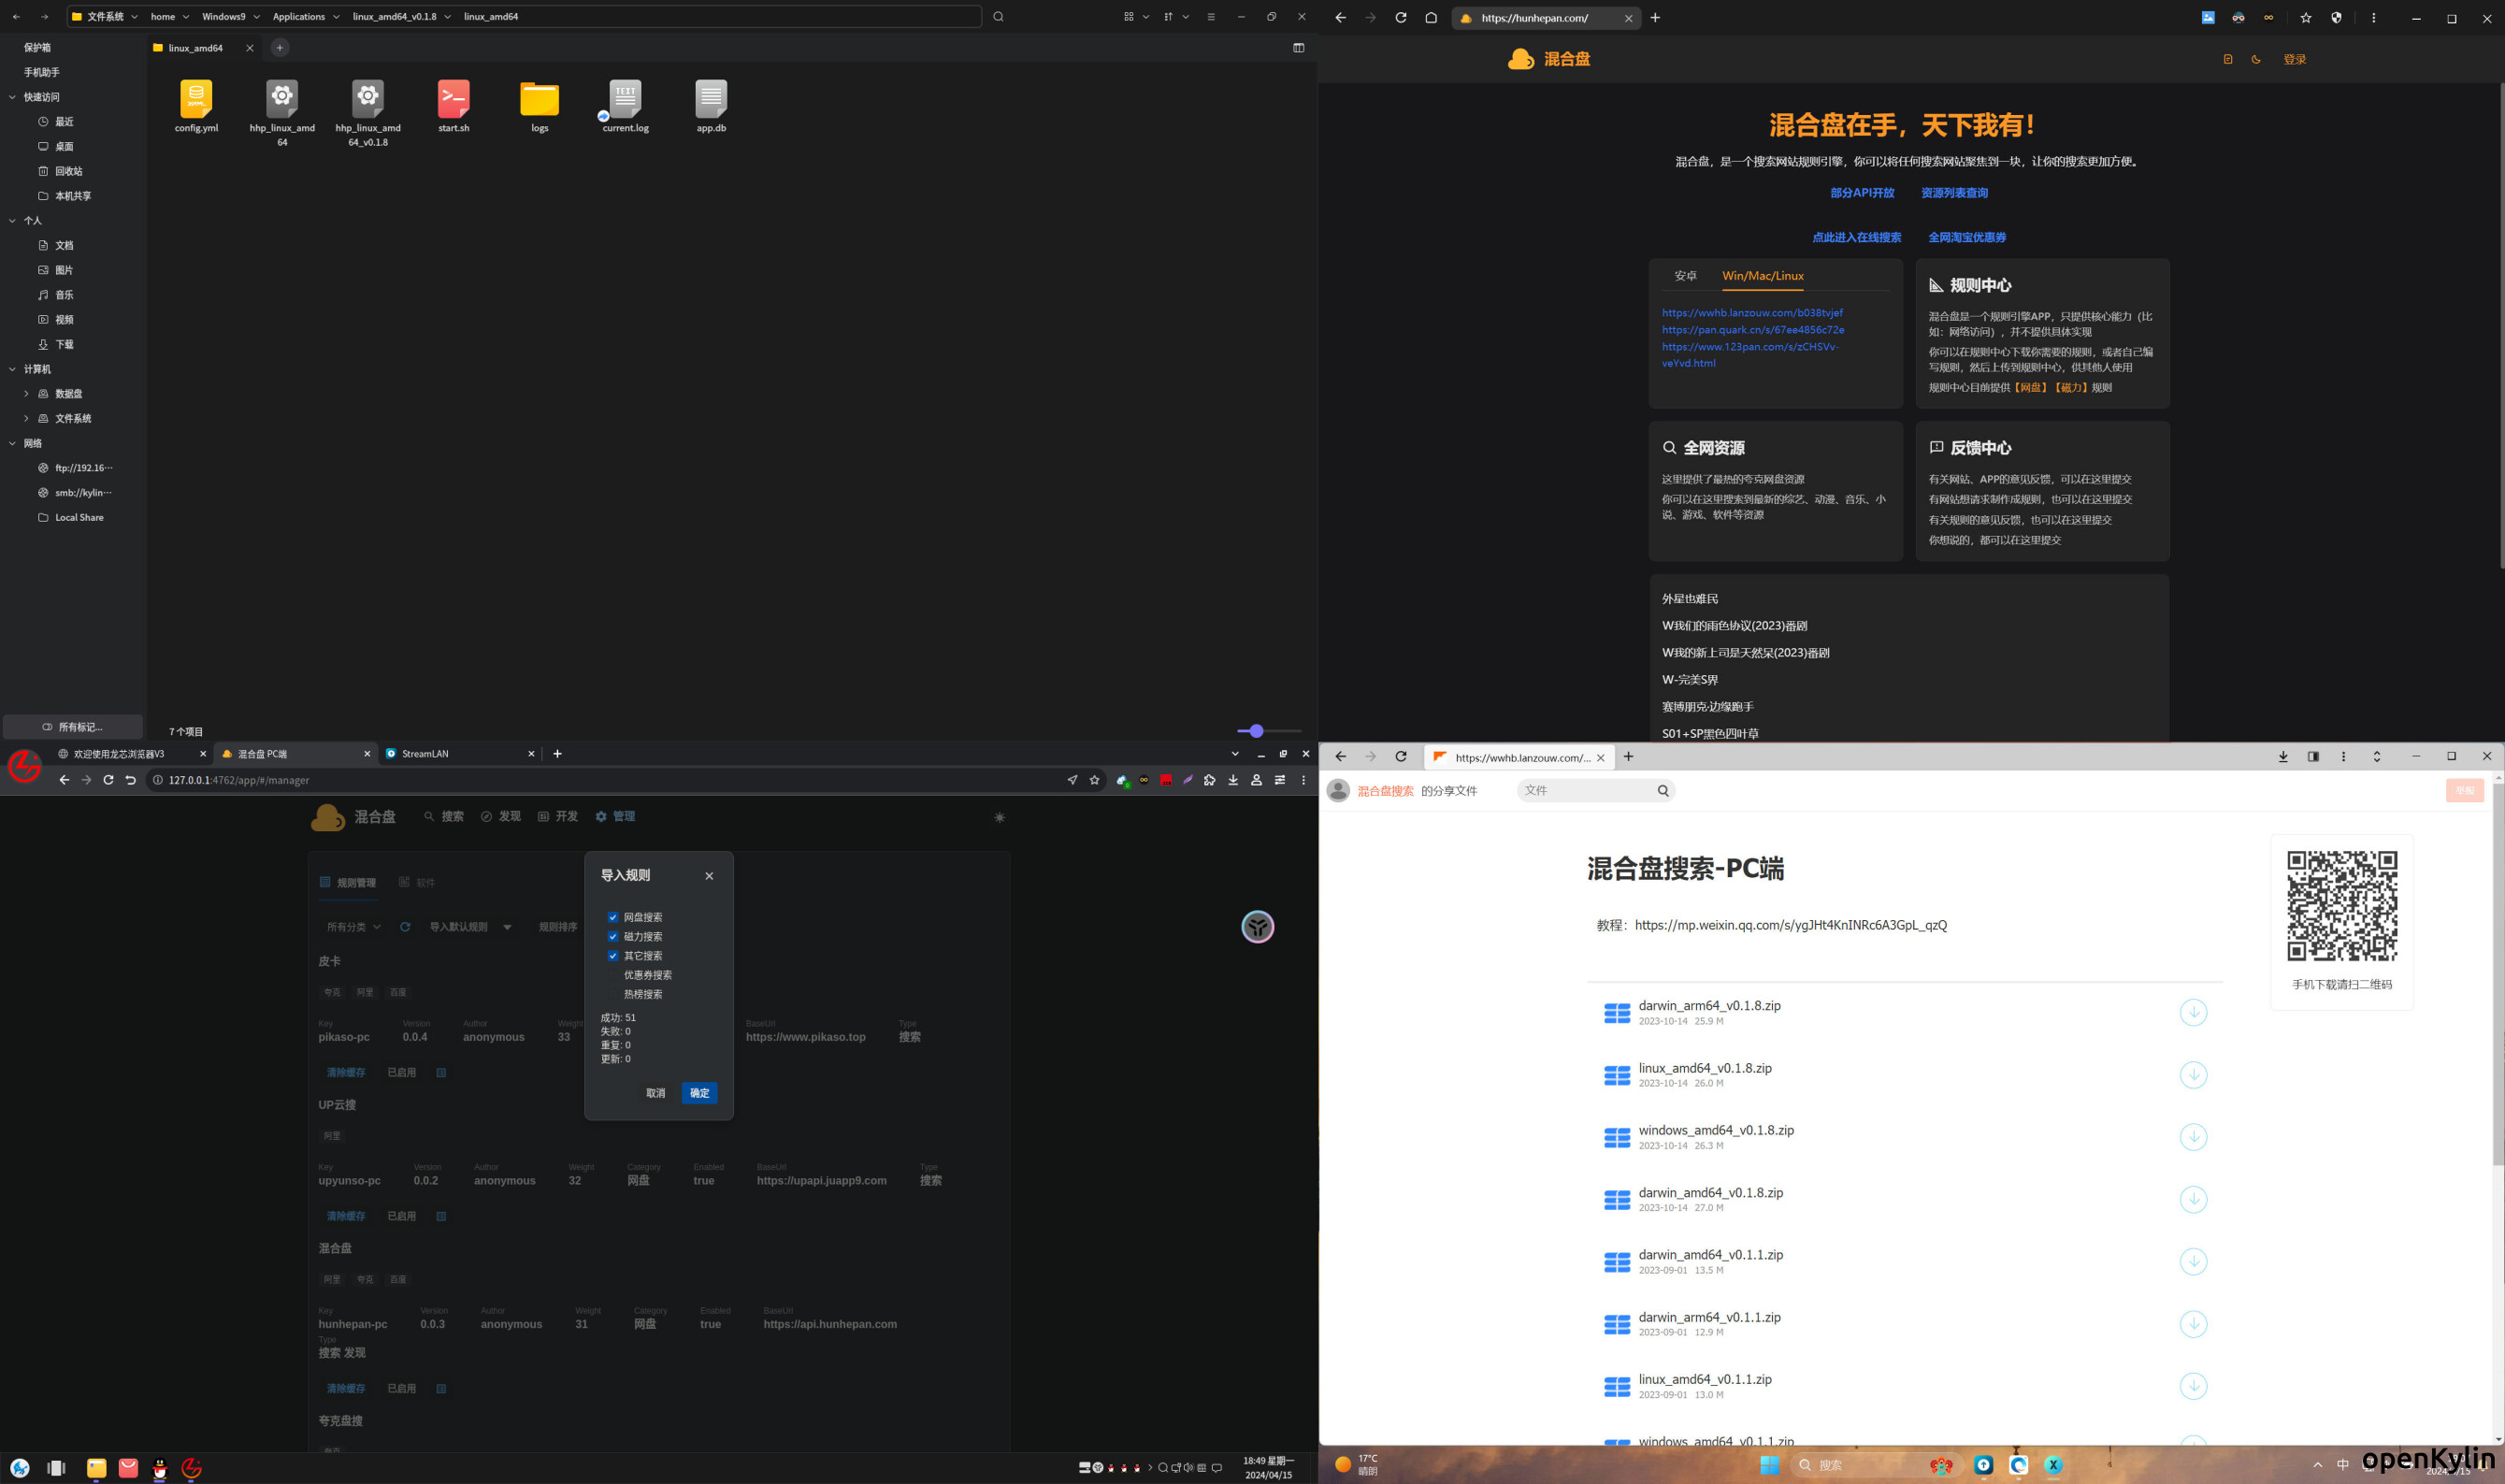Switch to the 安卓 download tab
2505x1484 pixels.
pyautogui.click(x=1685, y=276)
